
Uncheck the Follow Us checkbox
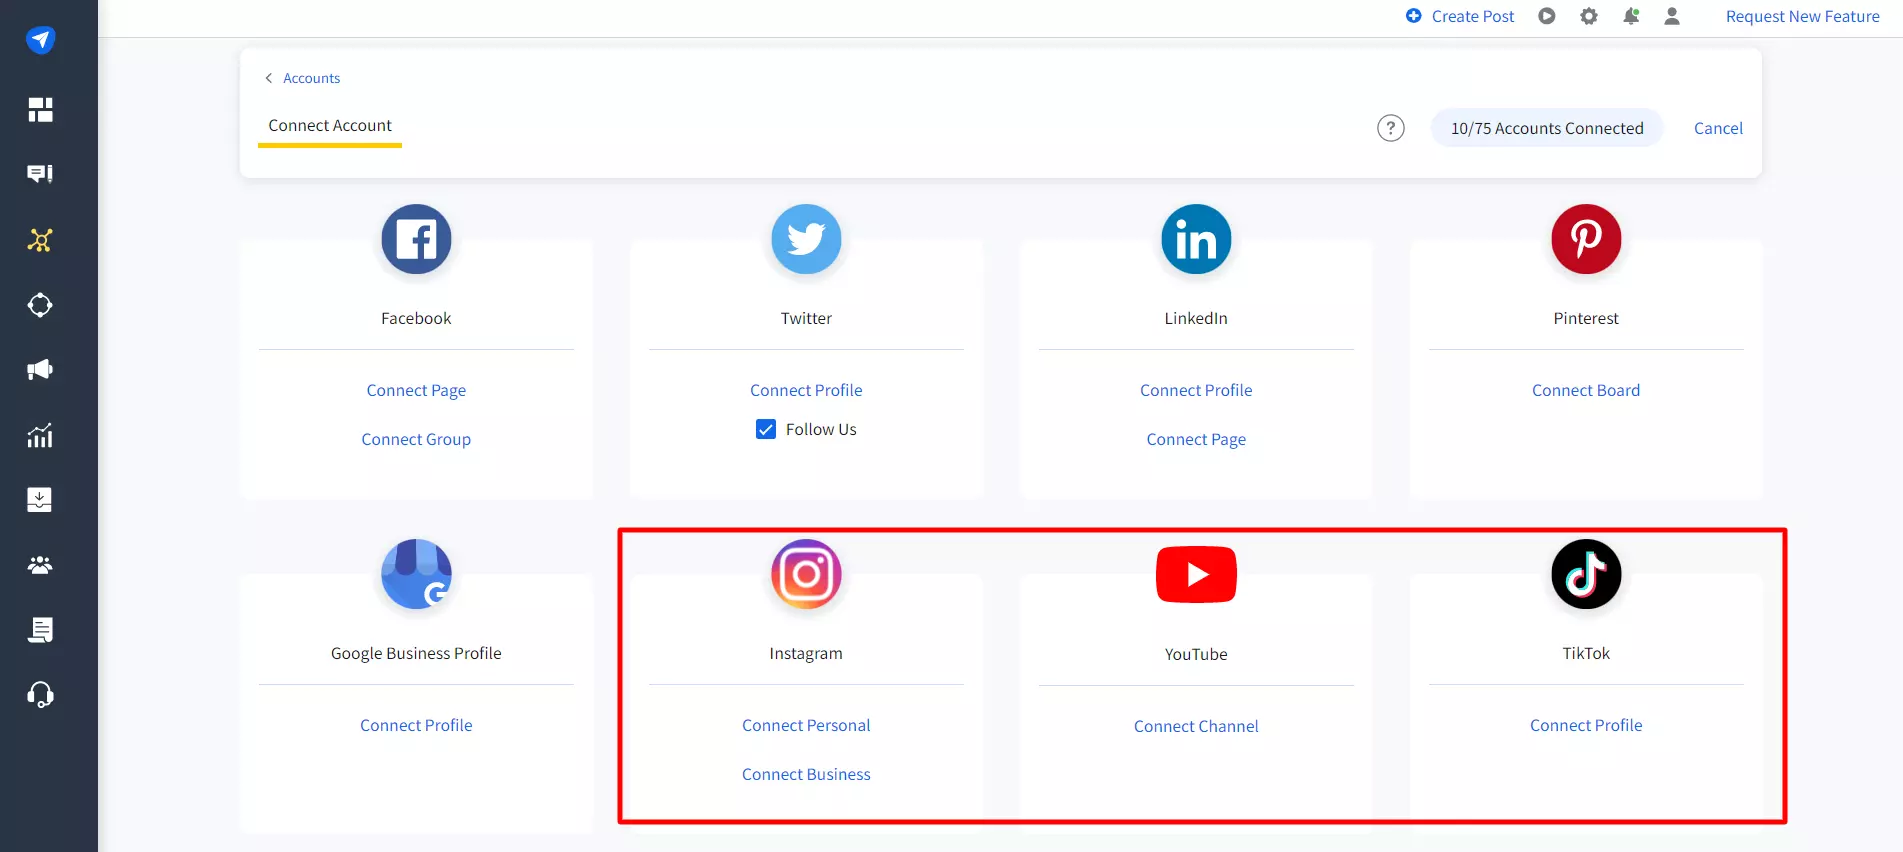(x=766, y=429)
